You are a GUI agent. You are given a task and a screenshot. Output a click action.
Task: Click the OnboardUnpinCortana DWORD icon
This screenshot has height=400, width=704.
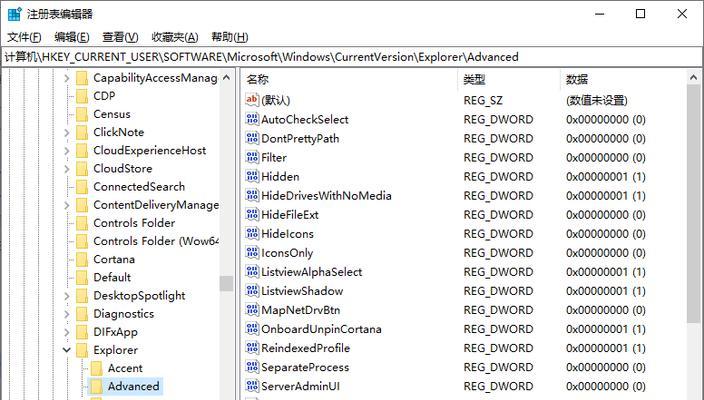[252, 329]
